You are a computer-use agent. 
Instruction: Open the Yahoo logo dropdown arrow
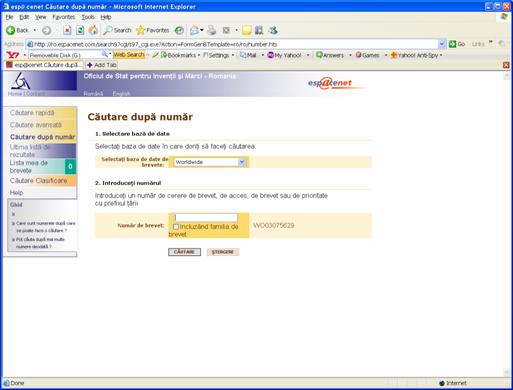point(25,55)
